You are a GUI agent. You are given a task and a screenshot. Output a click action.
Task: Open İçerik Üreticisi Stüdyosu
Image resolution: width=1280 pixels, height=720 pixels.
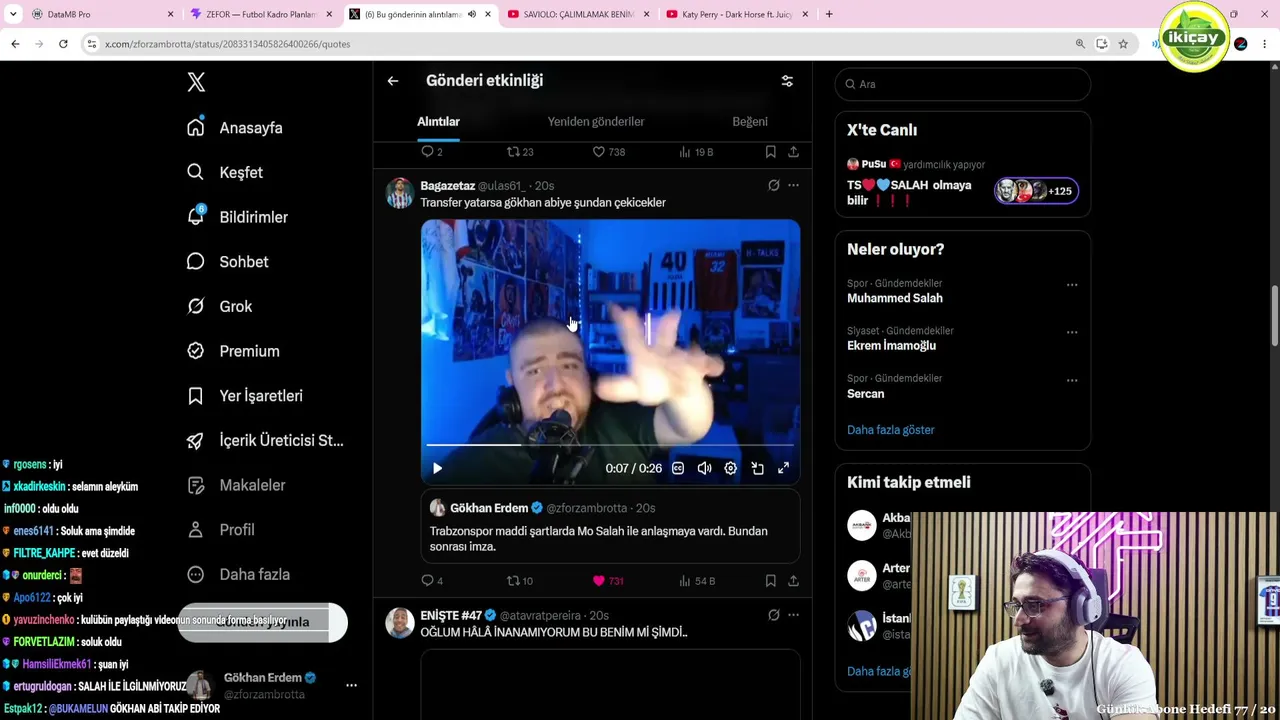[265, 441]
